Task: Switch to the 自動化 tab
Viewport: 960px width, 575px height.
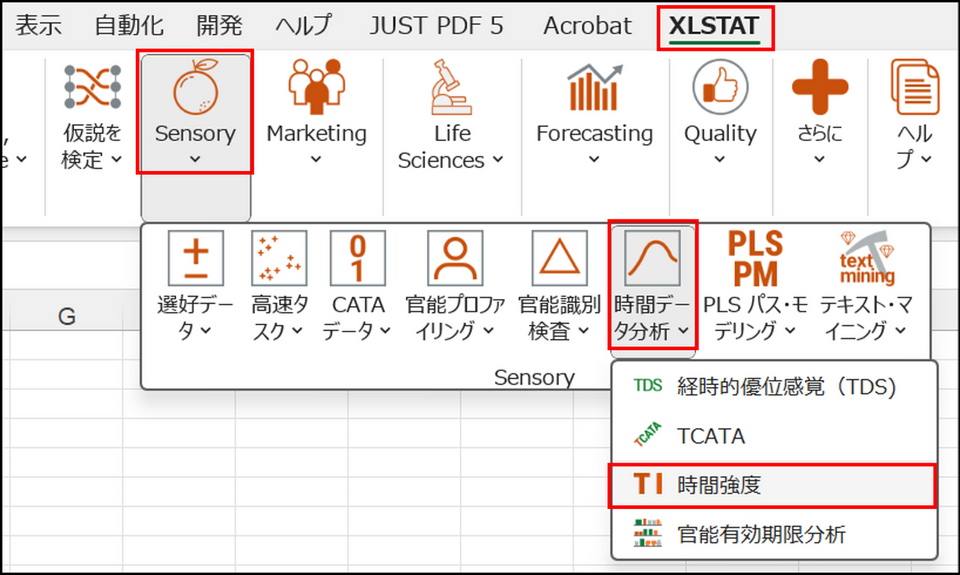Action: 129,26
